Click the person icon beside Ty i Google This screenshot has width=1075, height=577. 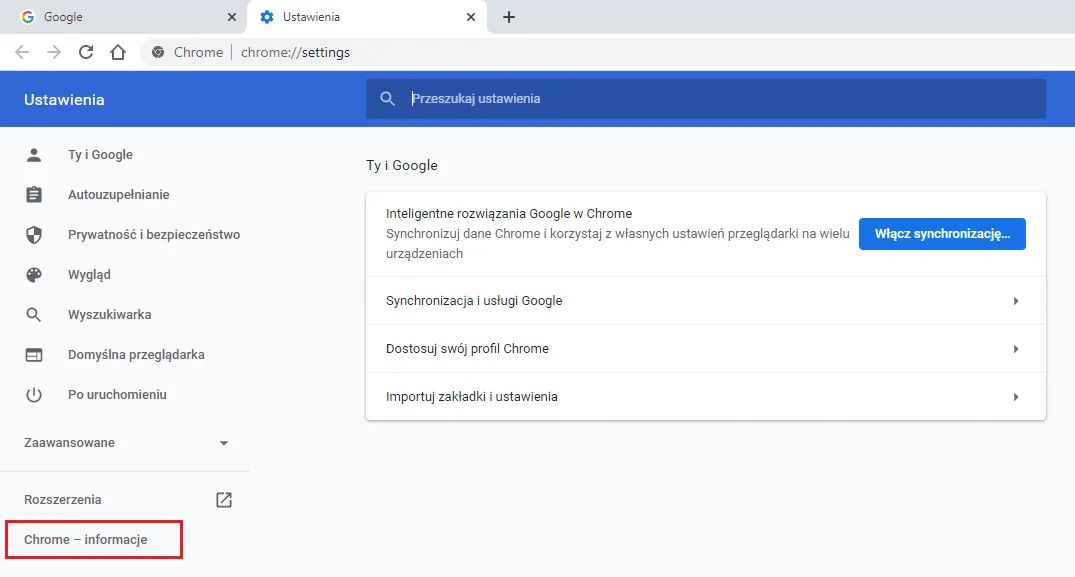tap(34, 155)
